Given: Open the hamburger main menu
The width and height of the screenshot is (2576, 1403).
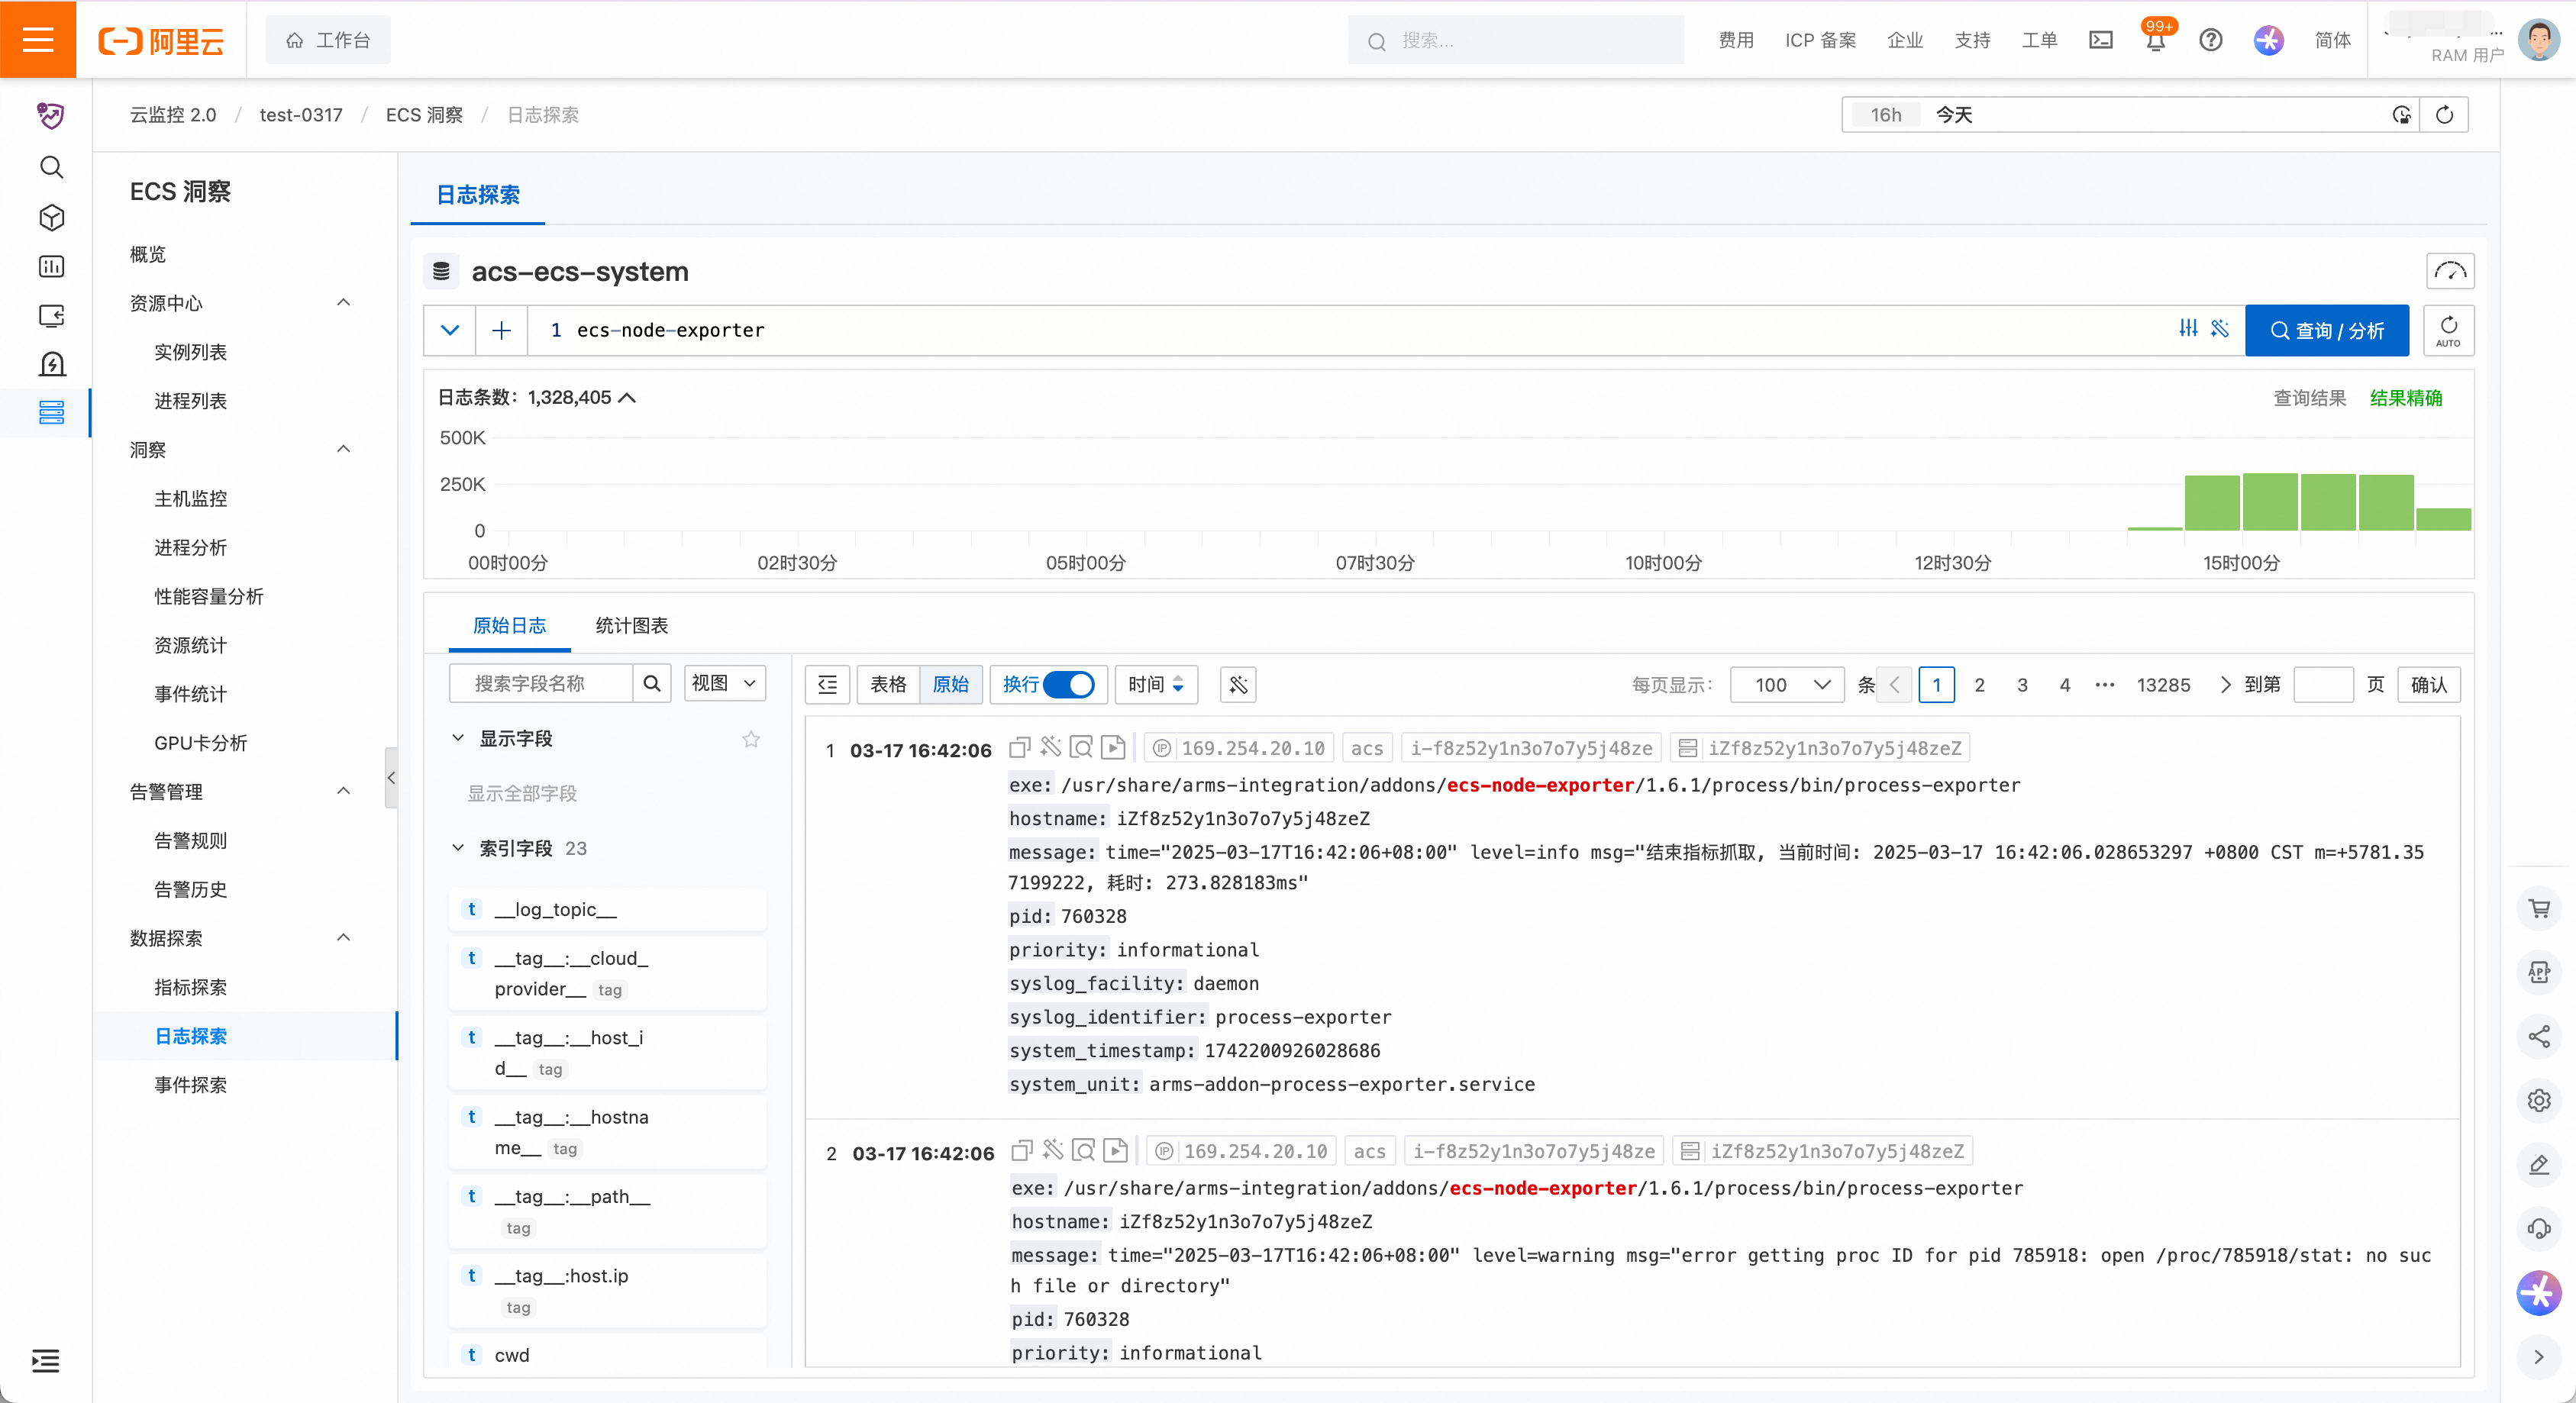Looking at the screenshot, I should [x=38, y=40].
